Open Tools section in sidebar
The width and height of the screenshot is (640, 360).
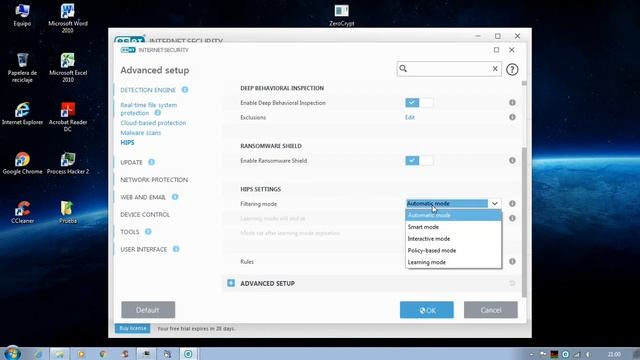[x=130, y=232]
